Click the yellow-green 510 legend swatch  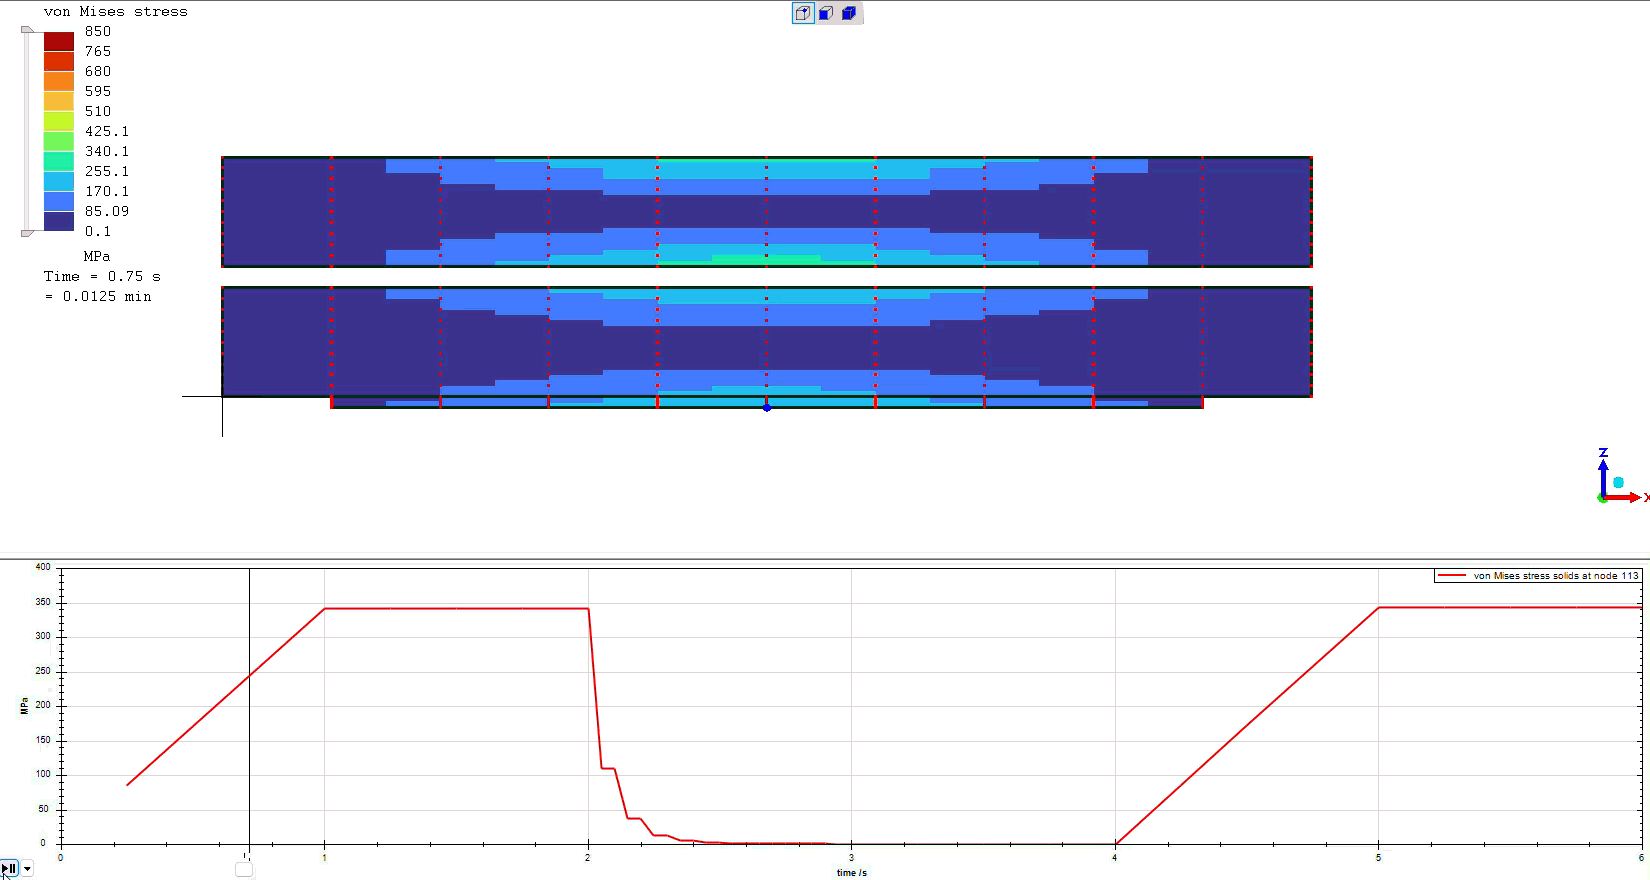coord(59,121)
